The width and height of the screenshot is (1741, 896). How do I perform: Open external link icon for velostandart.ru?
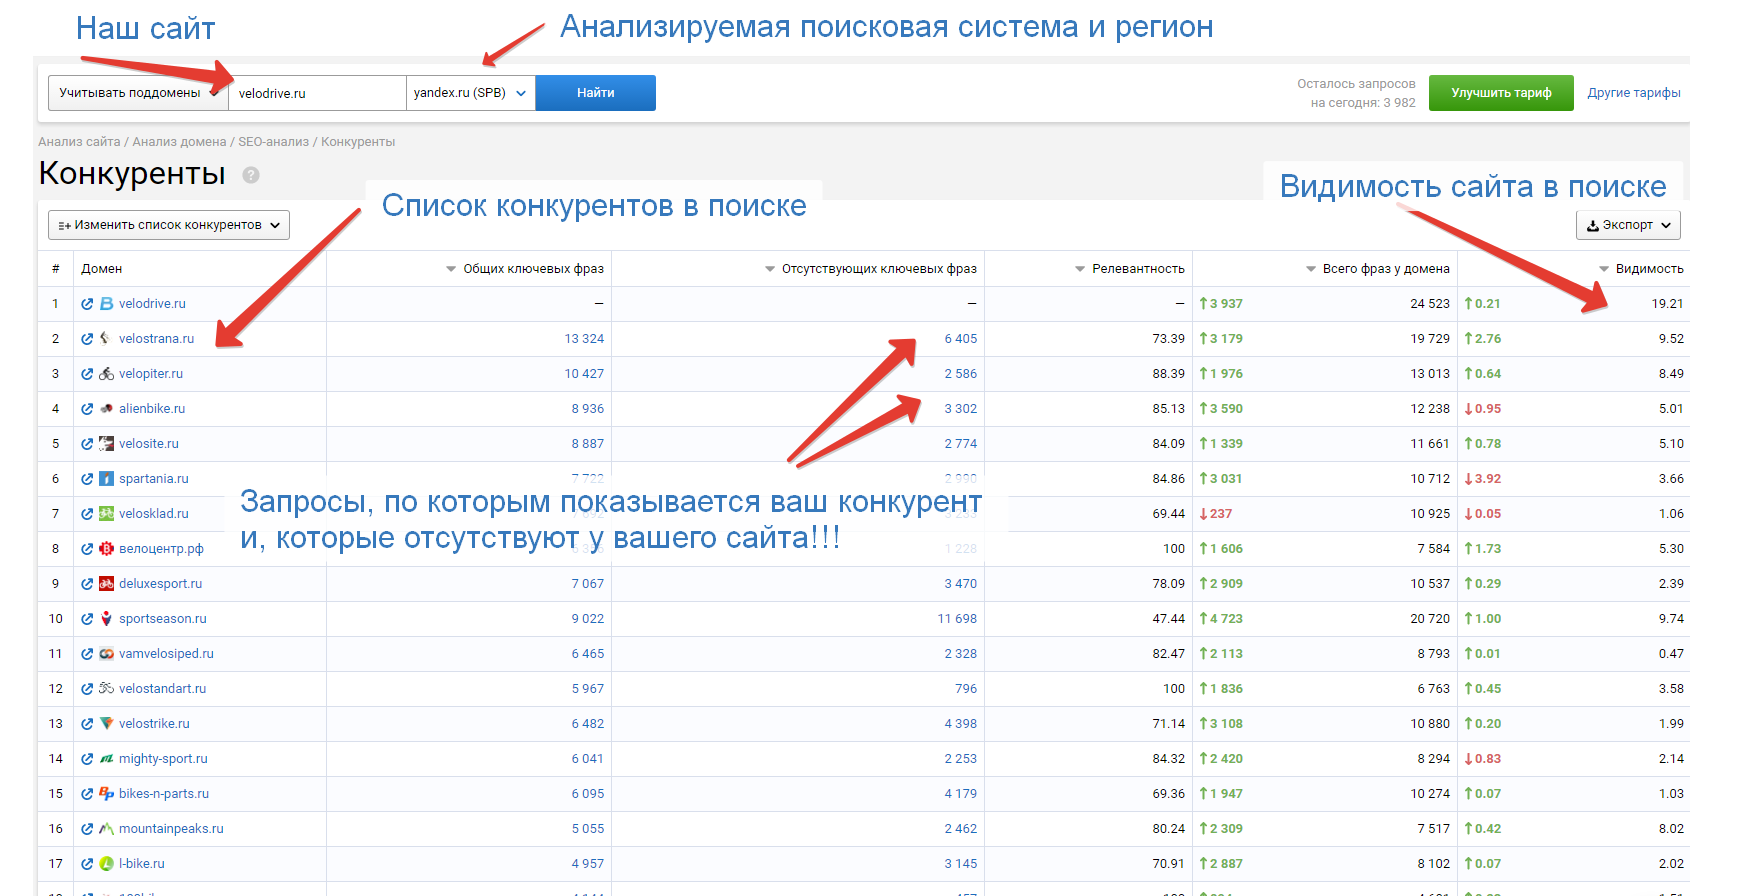click(x=87, y=689)
